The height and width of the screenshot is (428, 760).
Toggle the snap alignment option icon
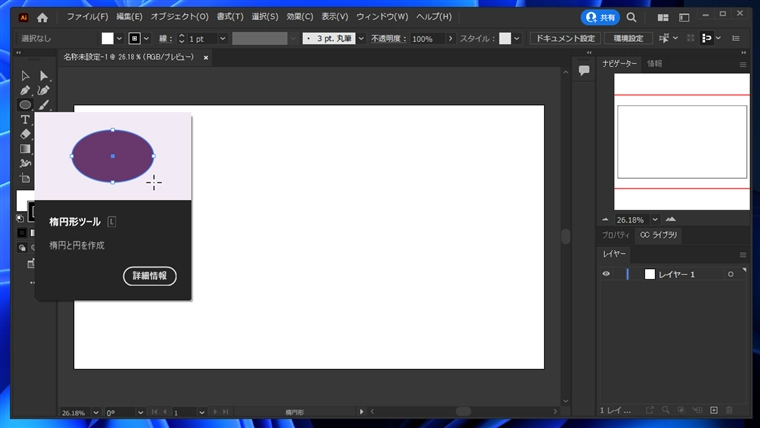point(707,38)
